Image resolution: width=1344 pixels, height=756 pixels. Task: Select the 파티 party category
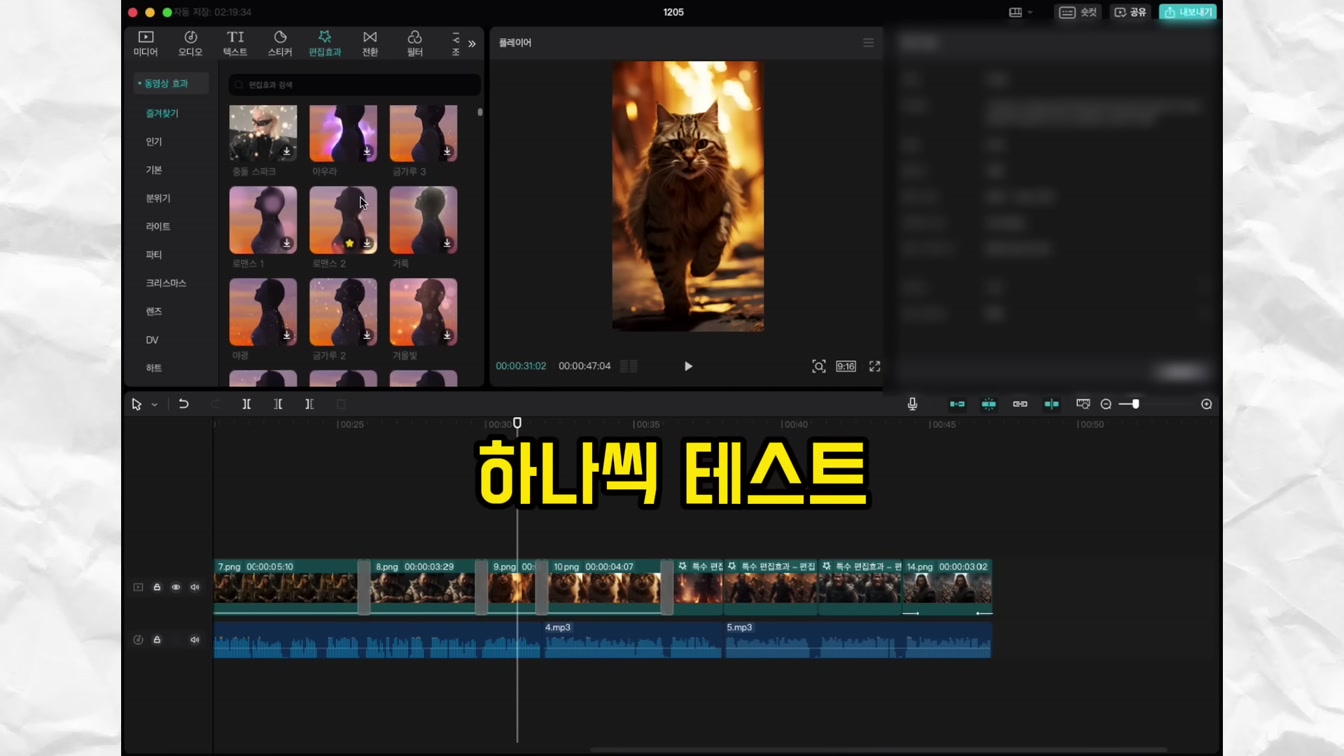154,255
